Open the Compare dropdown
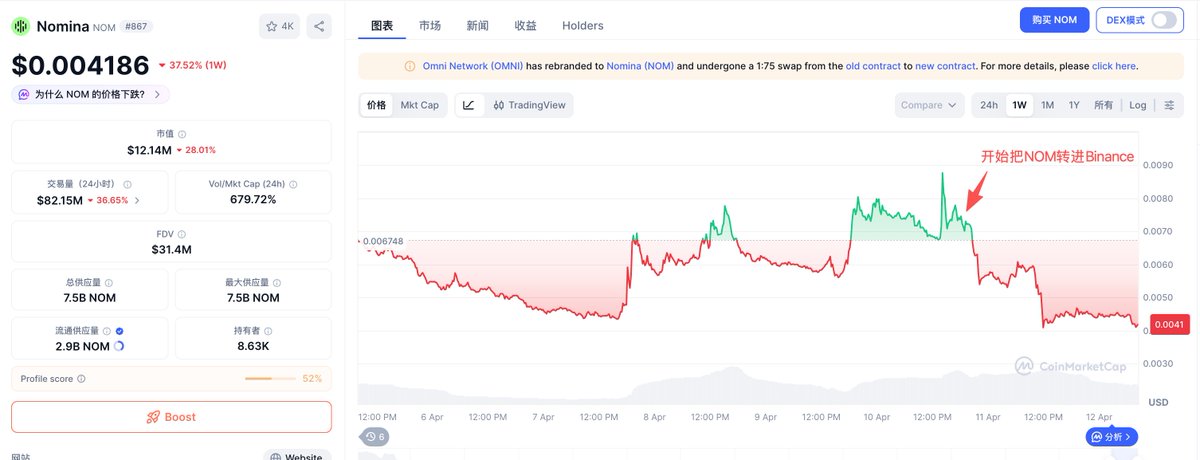The width and height of the screenshot is (1200, 460). tap(929, 105)
